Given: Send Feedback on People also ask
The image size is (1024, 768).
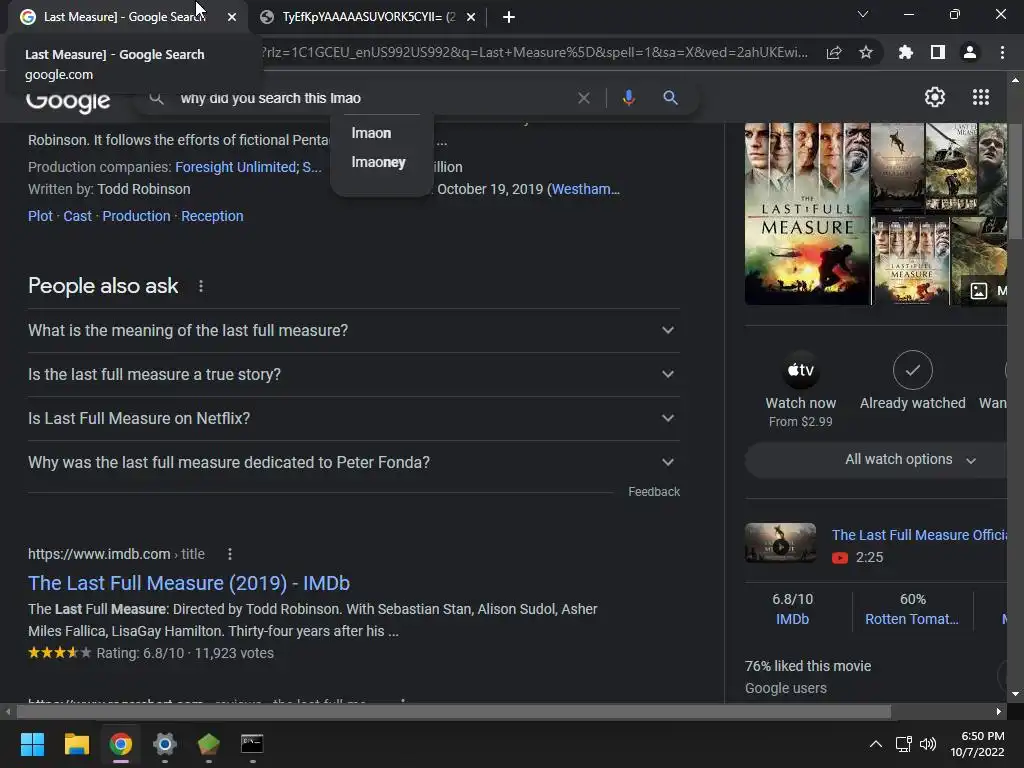Looking at the screenshot, I should (654, 492).
